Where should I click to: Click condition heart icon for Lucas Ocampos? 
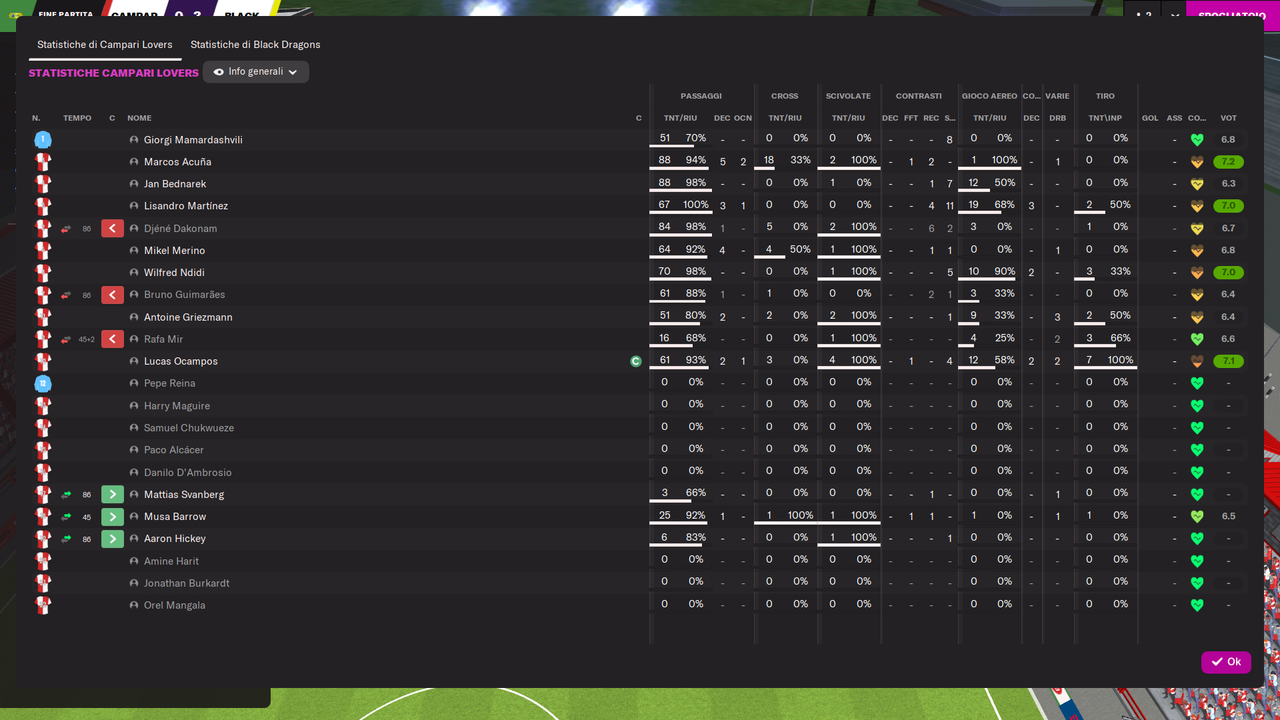click(x=1197, y=362)
